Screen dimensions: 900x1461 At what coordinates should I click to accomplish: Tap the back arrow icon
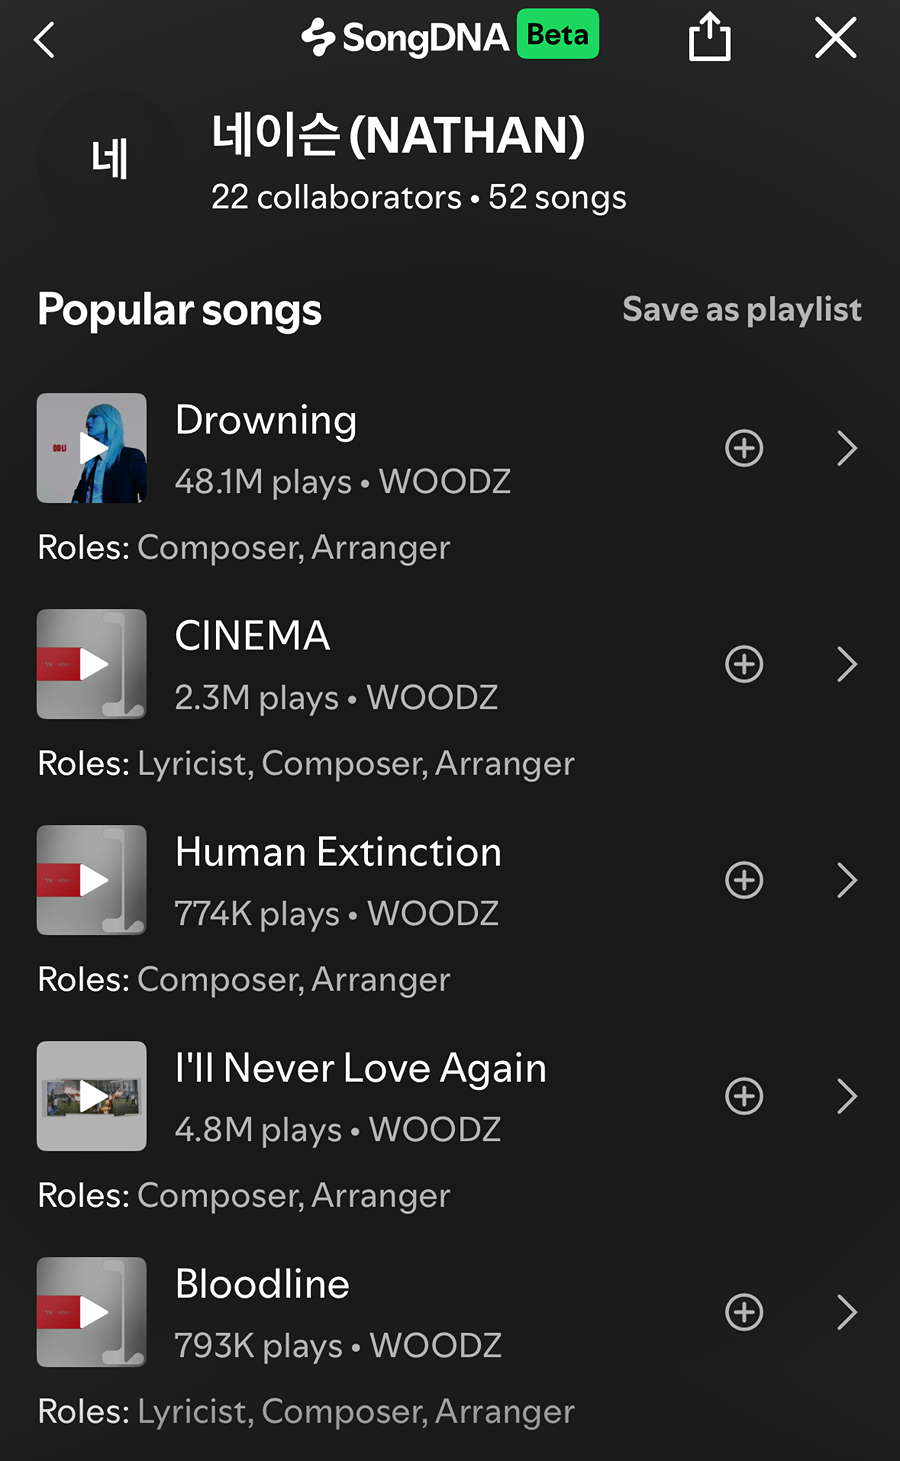point(44,40)
